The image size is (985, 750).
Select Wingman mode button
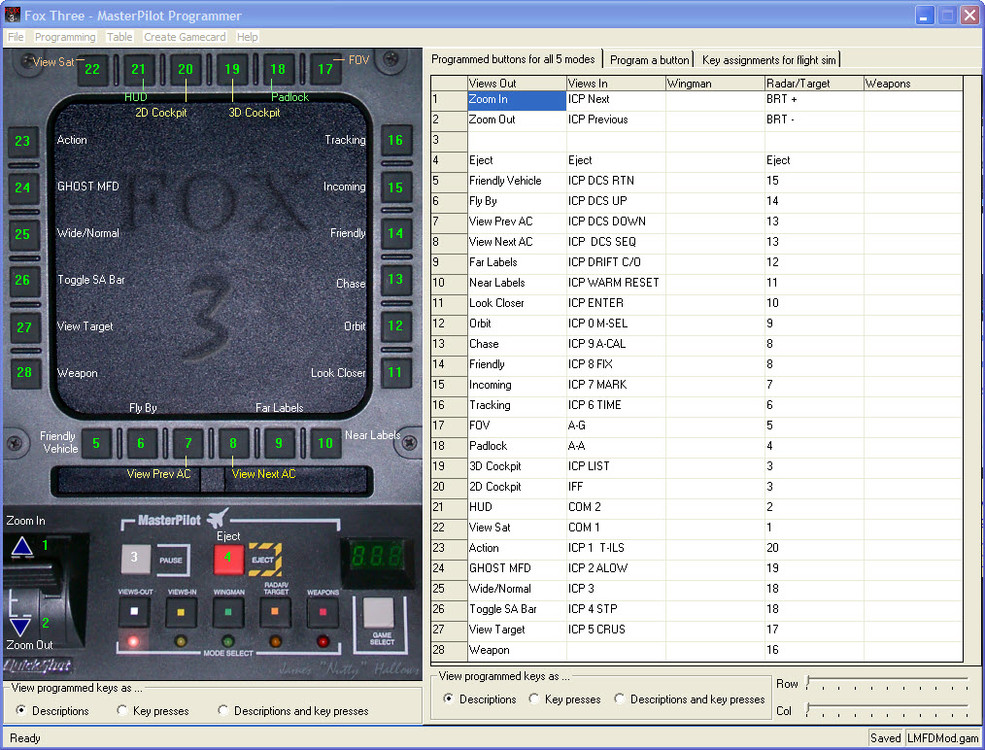point(228,611)
